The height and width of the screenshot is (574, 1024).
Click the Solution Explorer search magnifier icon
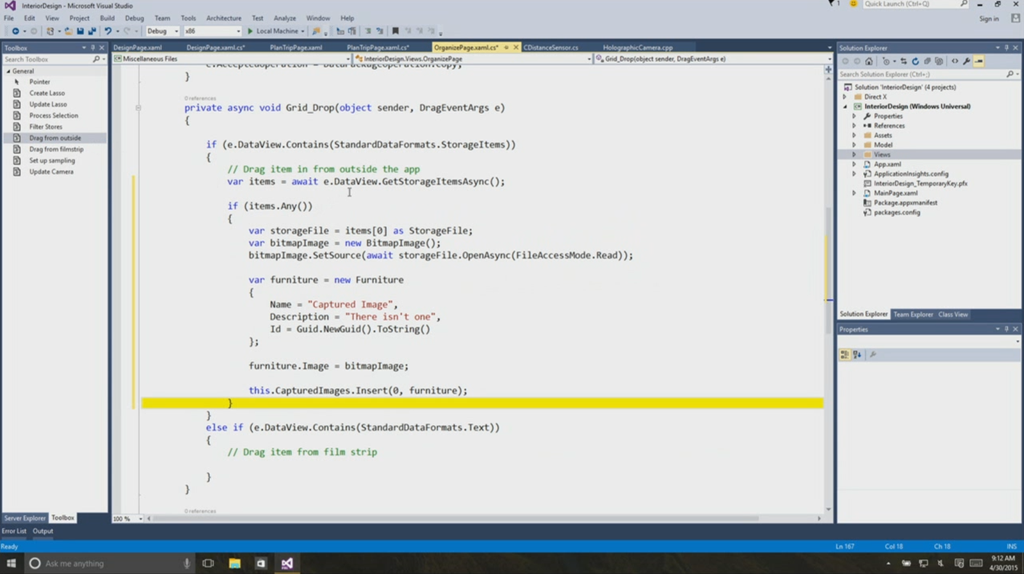[1010, 74]
